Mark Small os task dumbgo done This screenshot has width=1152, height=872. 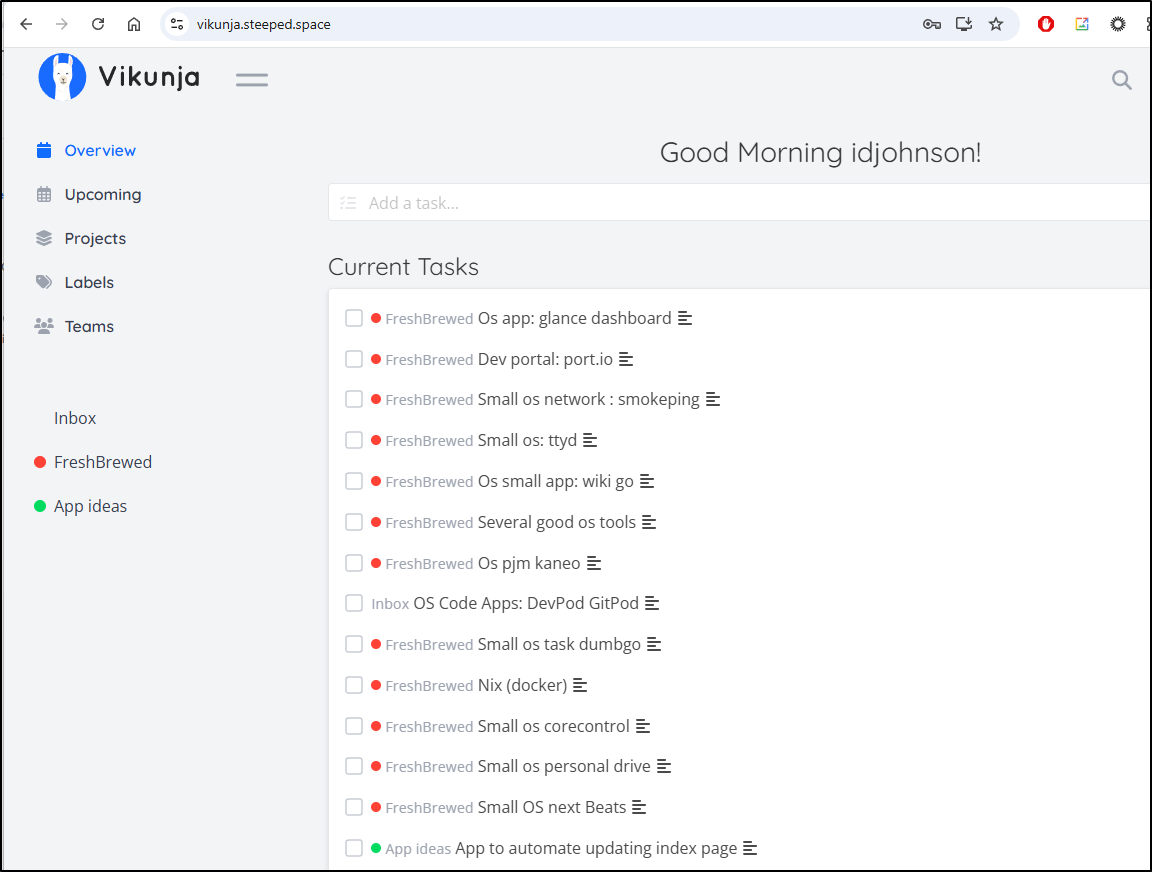click(x=354, y=644)
